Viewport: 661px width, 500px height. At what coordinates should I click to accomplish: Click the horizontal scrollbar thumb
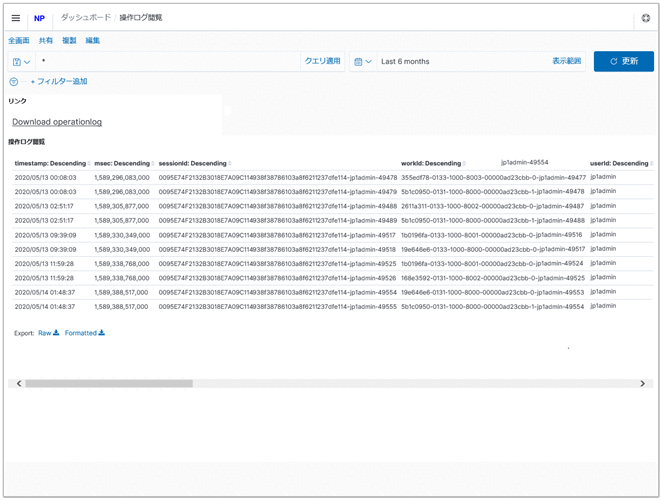[x=108, y=383]
